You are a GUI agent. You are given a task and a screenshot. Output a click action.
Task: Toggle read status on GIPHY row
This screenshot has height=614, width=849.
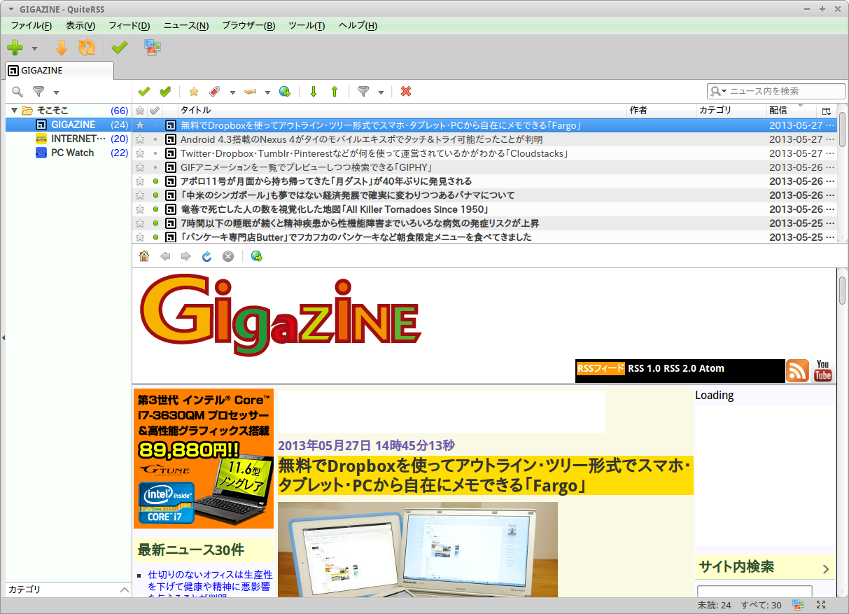(155, 167)
